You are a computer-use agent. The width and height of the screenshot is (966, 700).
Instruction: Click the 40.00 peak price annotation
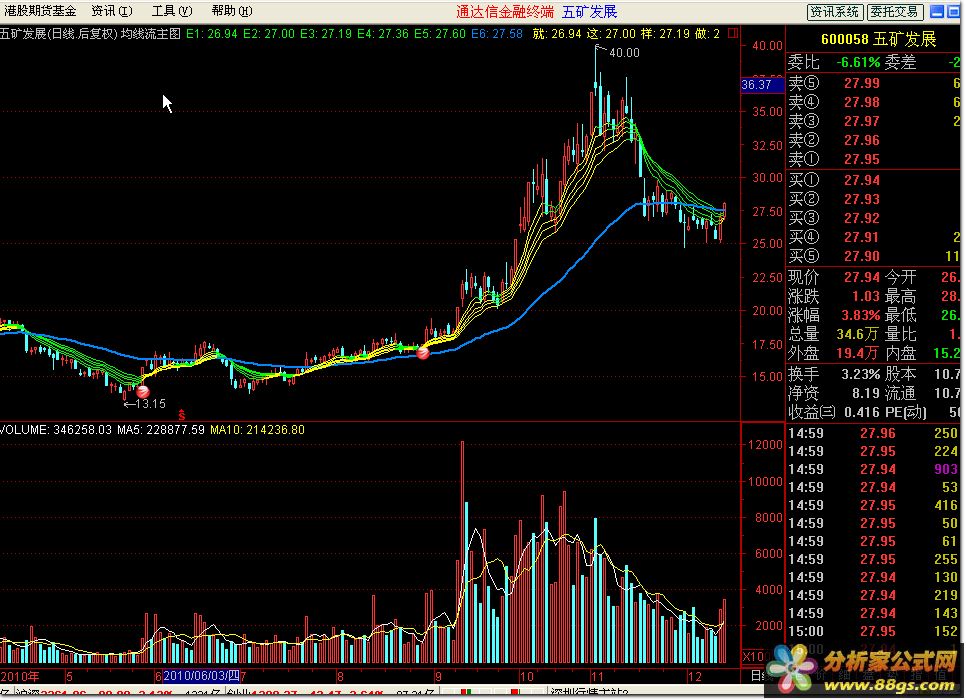point(624,53)
